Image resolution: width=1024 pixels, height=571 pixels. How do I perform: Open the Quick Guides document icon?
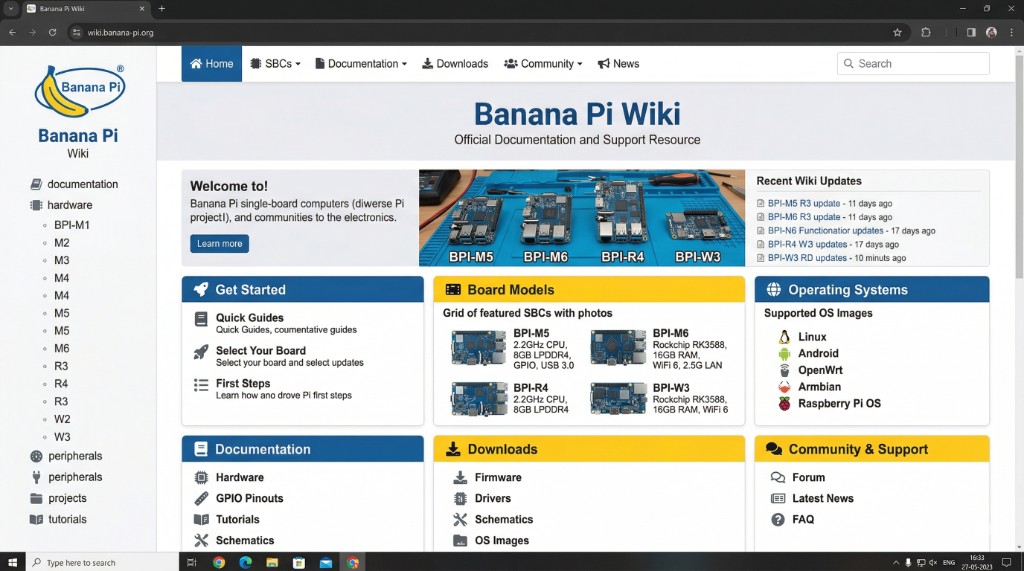[x=201, y=319]
